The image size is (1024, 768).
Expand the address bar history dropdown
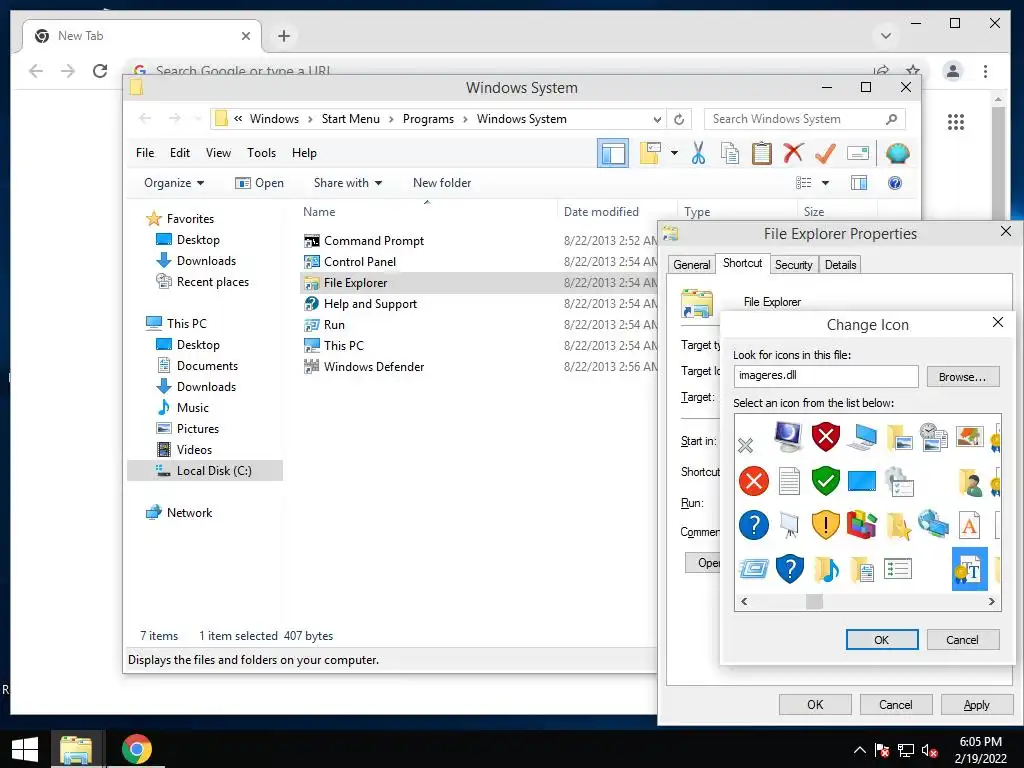(x=657, y=119)
